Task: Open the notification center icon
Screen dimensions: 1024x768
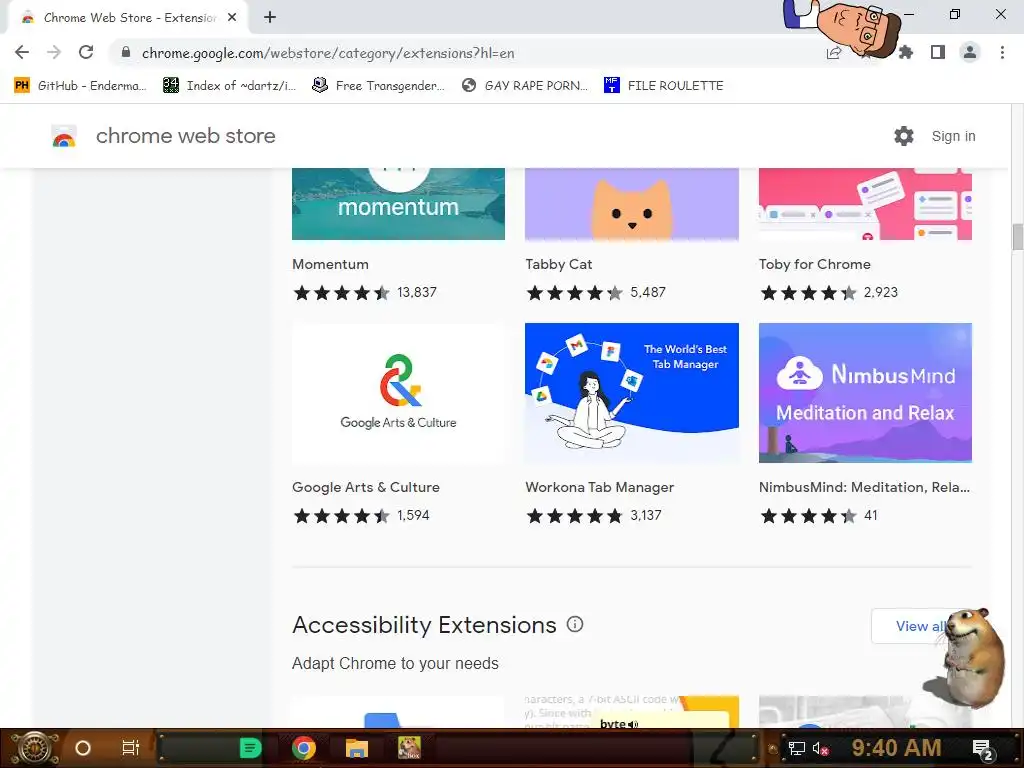Action: (983, 749)
